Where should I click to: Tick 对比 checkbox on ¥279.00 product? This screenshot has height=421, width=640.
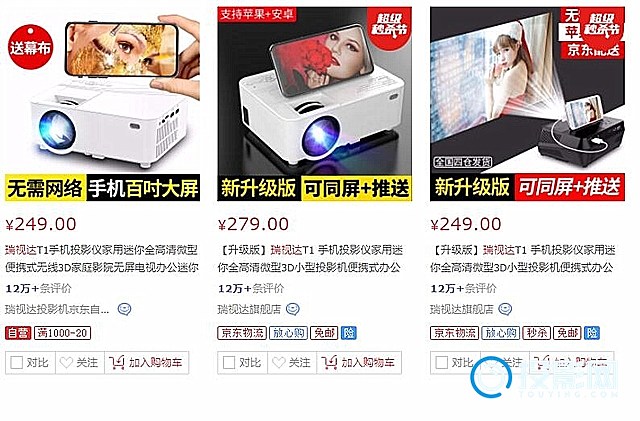click(x=229, y=362)
